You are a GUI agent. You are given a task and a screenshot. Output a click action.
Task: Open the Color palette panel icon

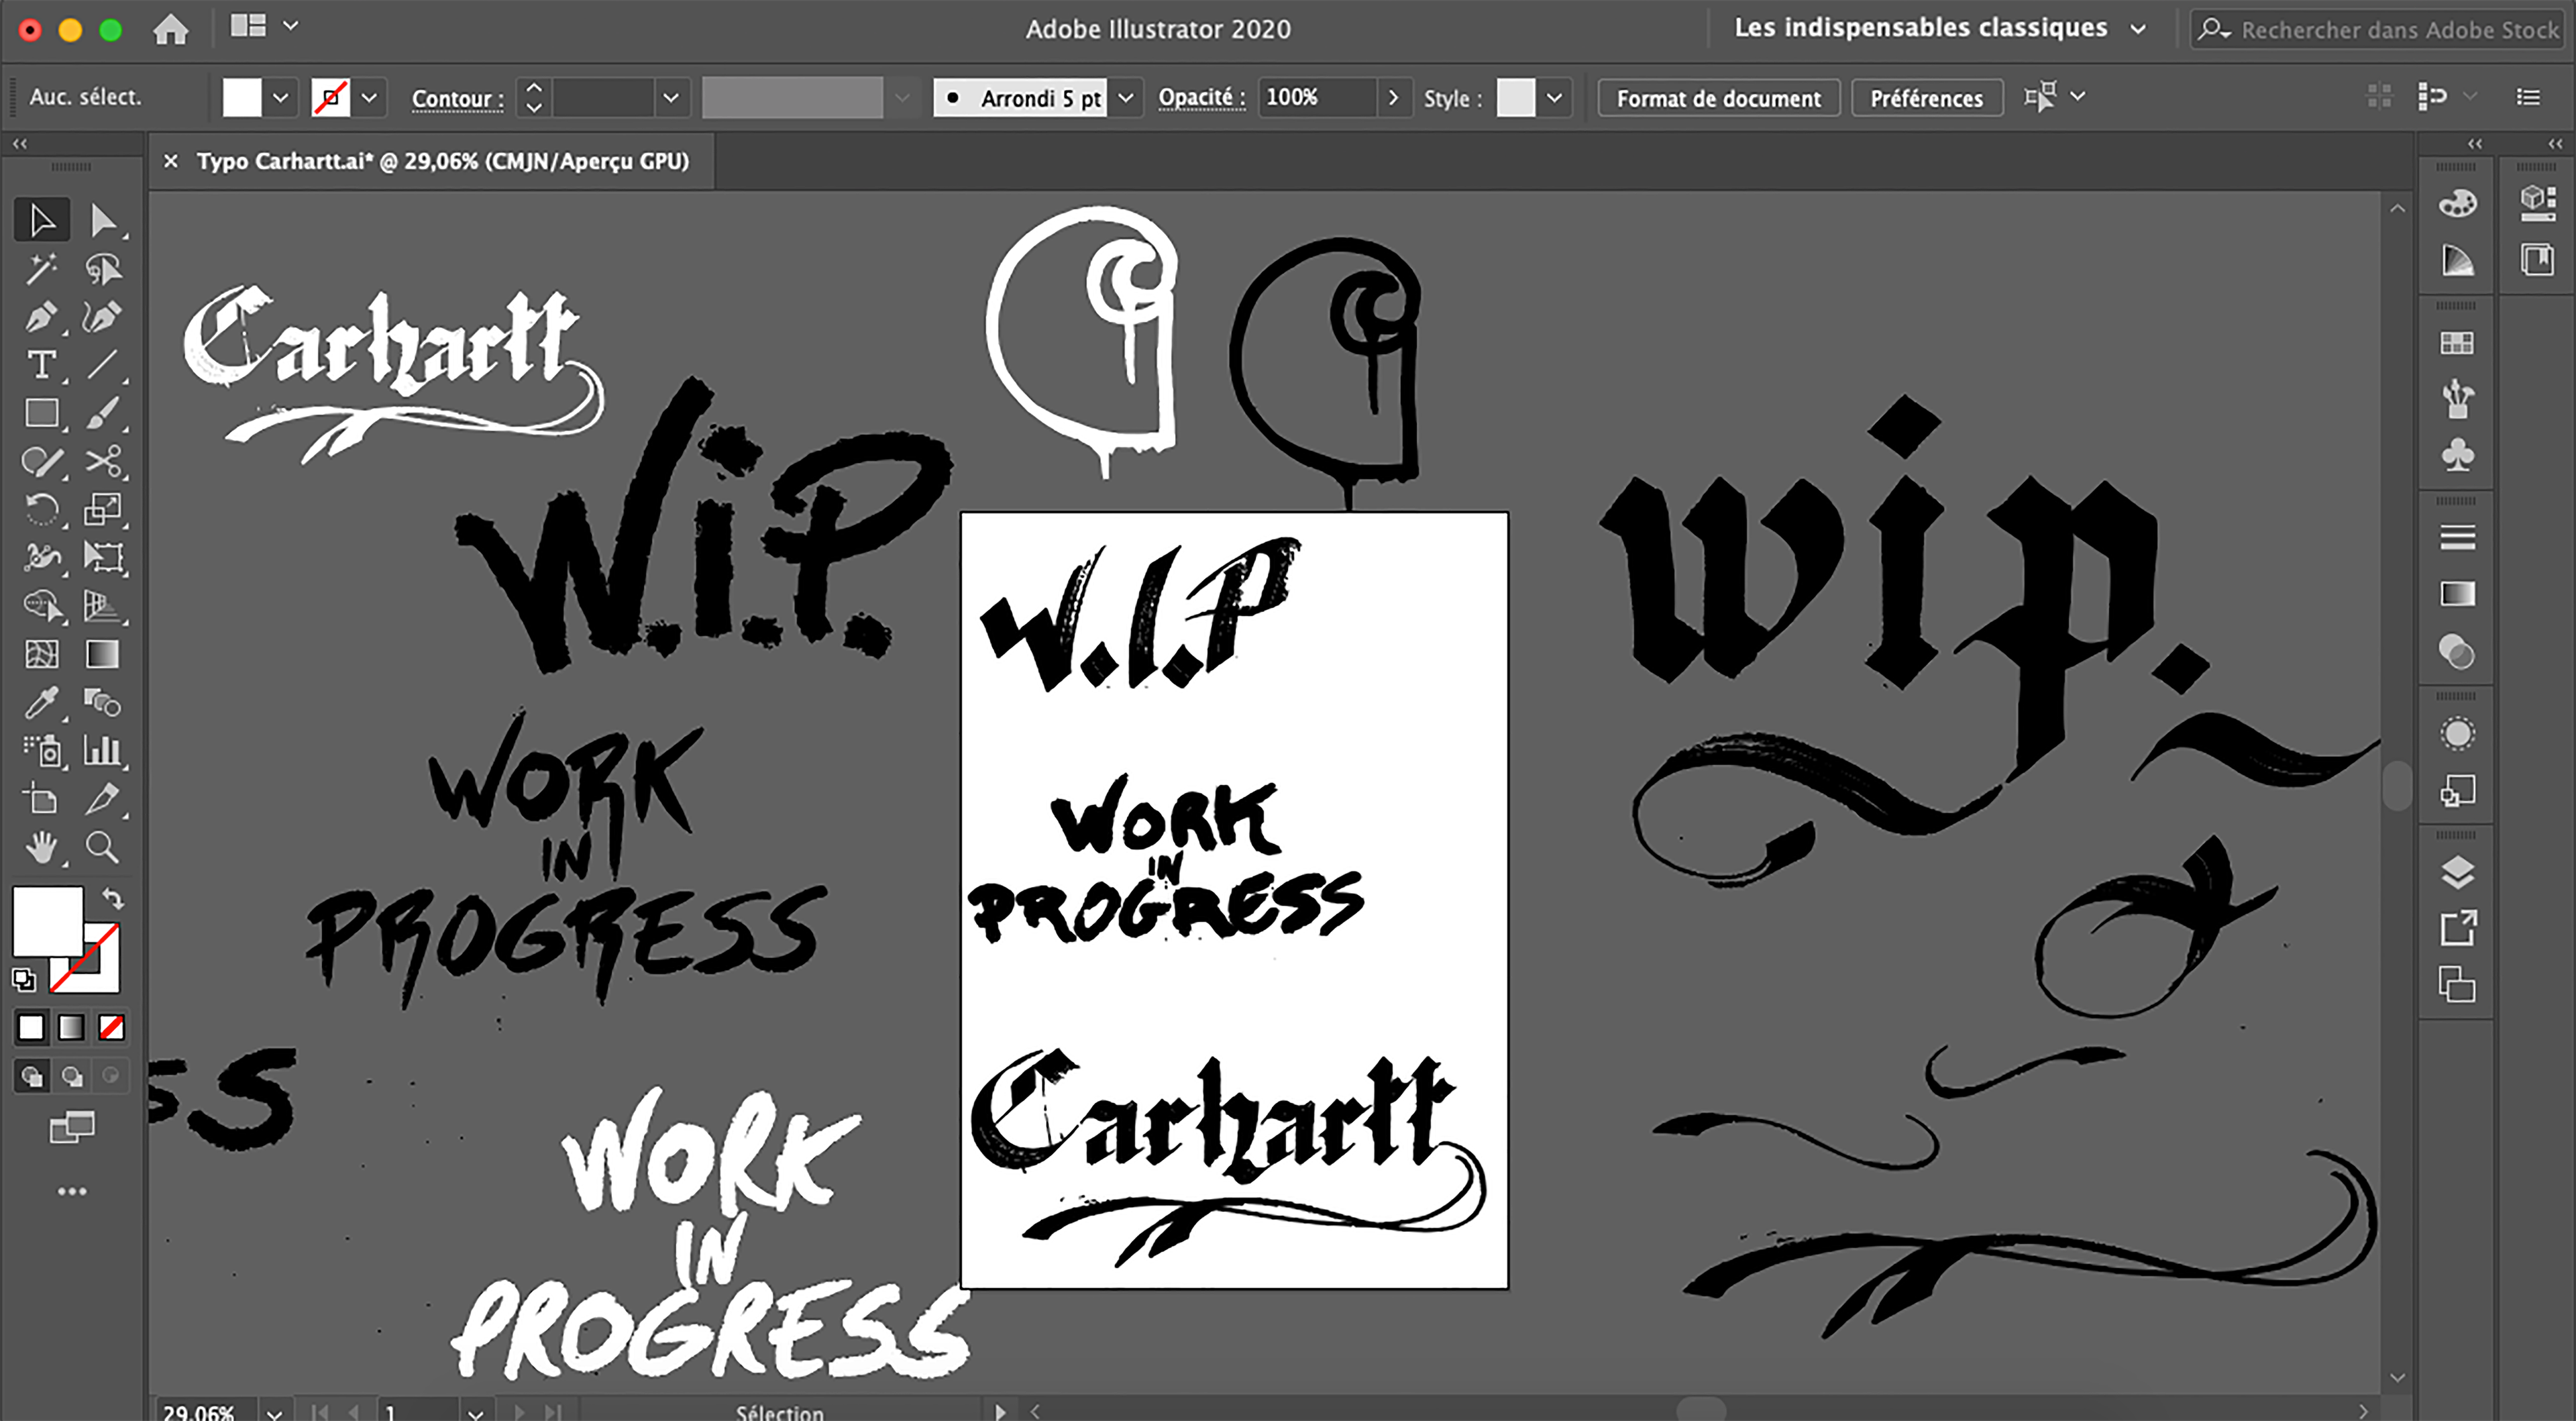pyautogui.click(x=2457, y=204)
